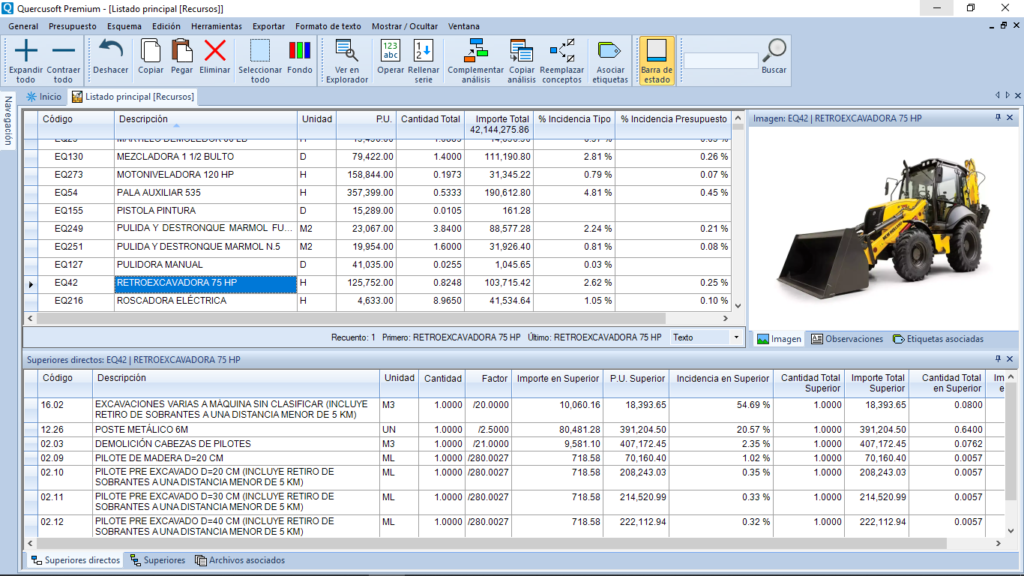1024x576 pixels.
Task: Click the Código column header in resources
Action: coord(75,124)
